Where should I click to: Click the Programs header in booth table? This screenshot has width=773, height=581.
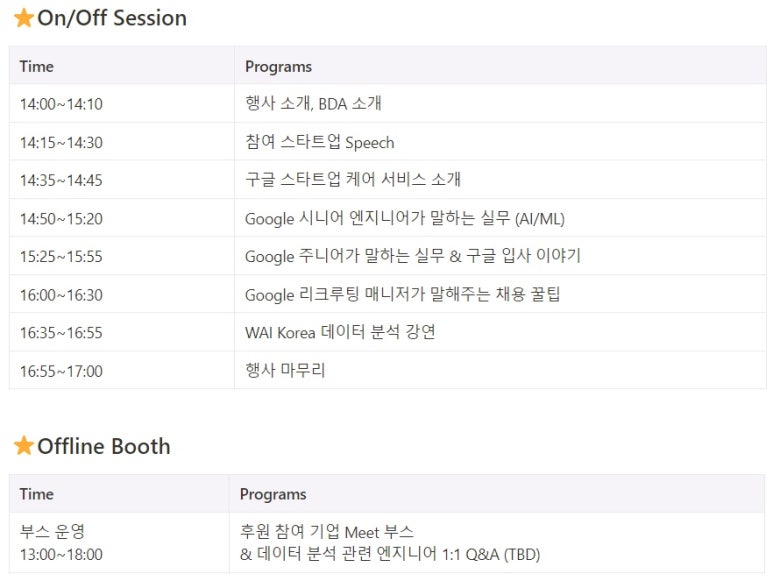[x=273, y=494]
